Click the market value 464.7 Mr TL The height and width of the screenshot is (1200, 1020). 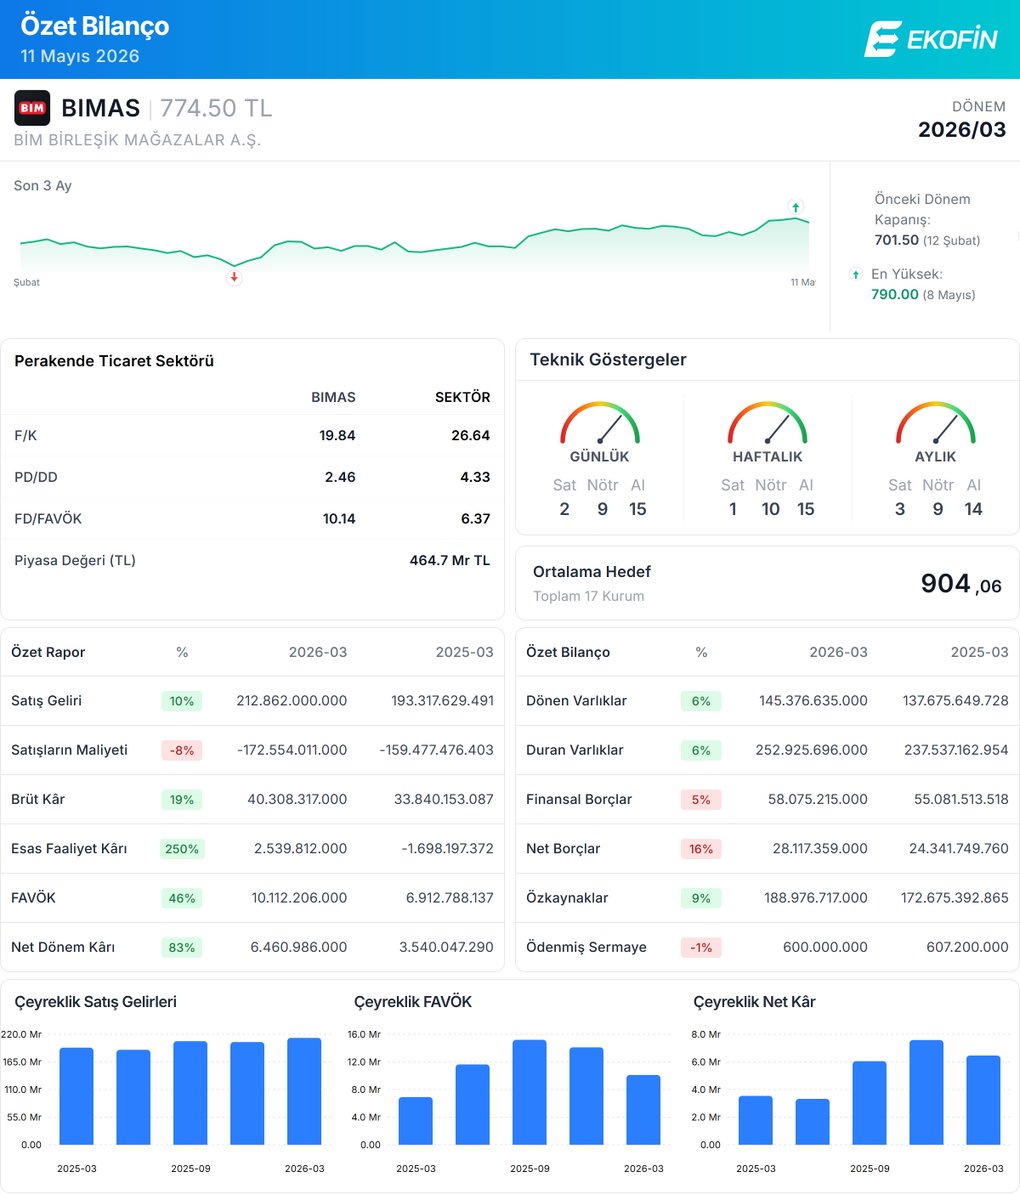click(450, 560)
